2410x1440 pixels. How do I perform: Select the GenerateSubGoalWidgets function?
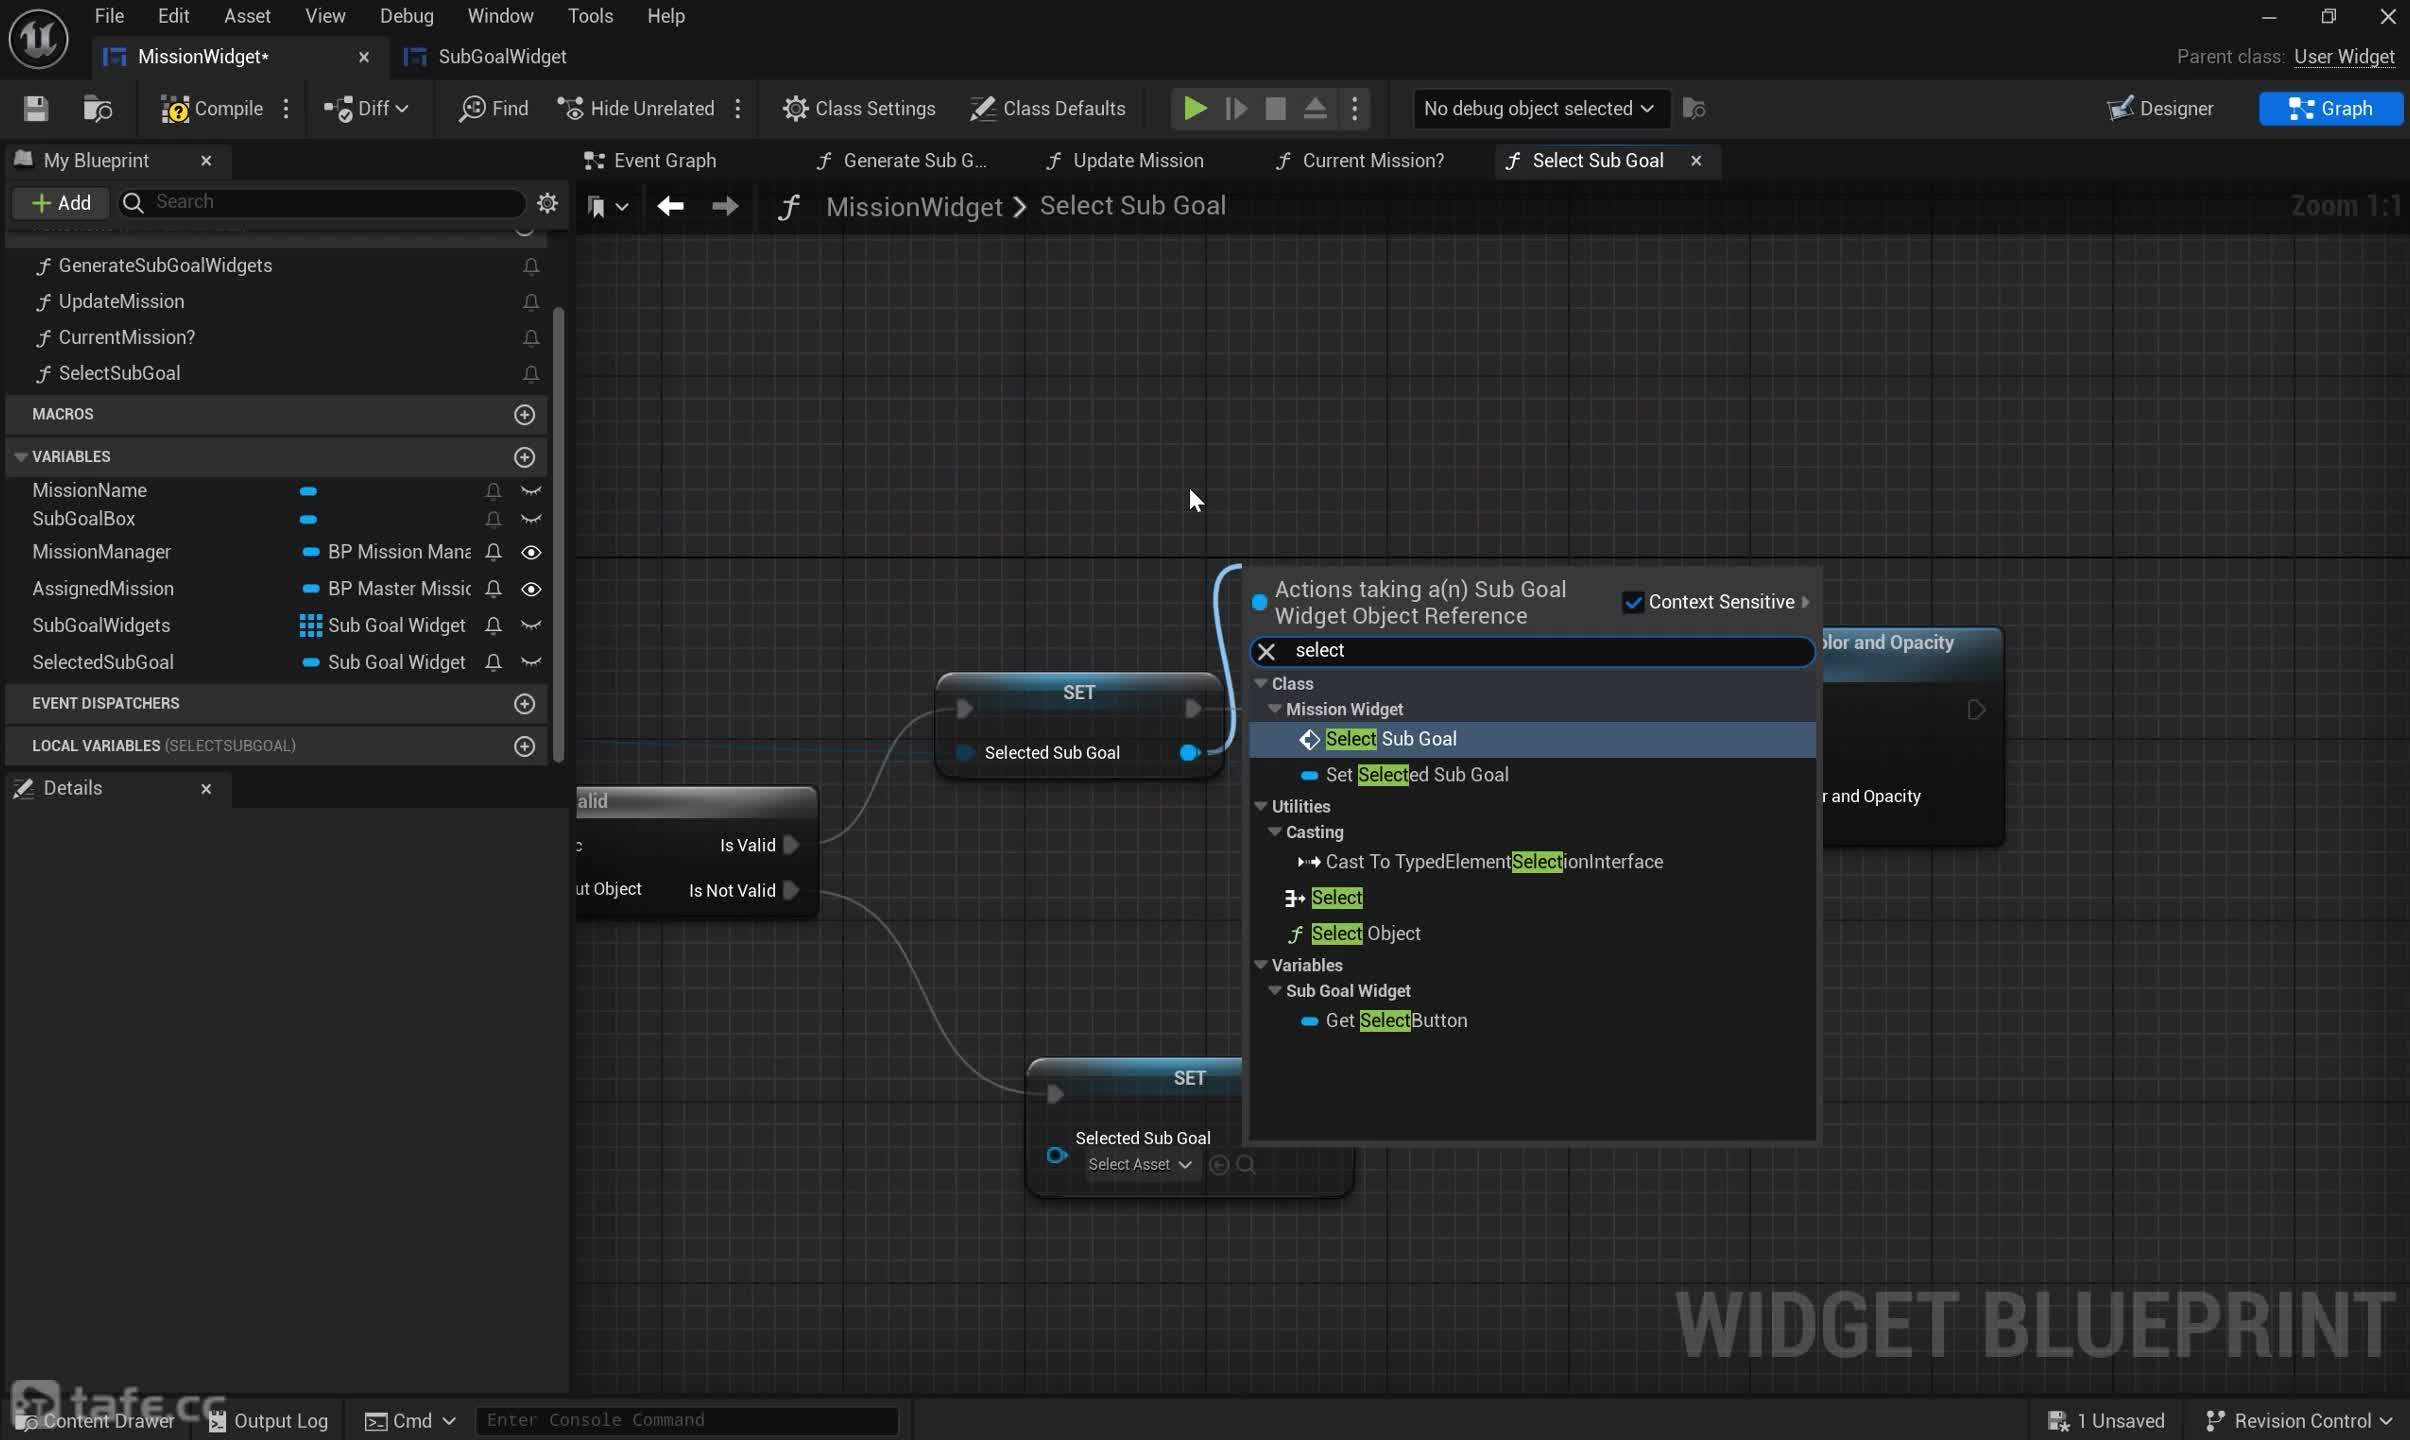point(165,265)
